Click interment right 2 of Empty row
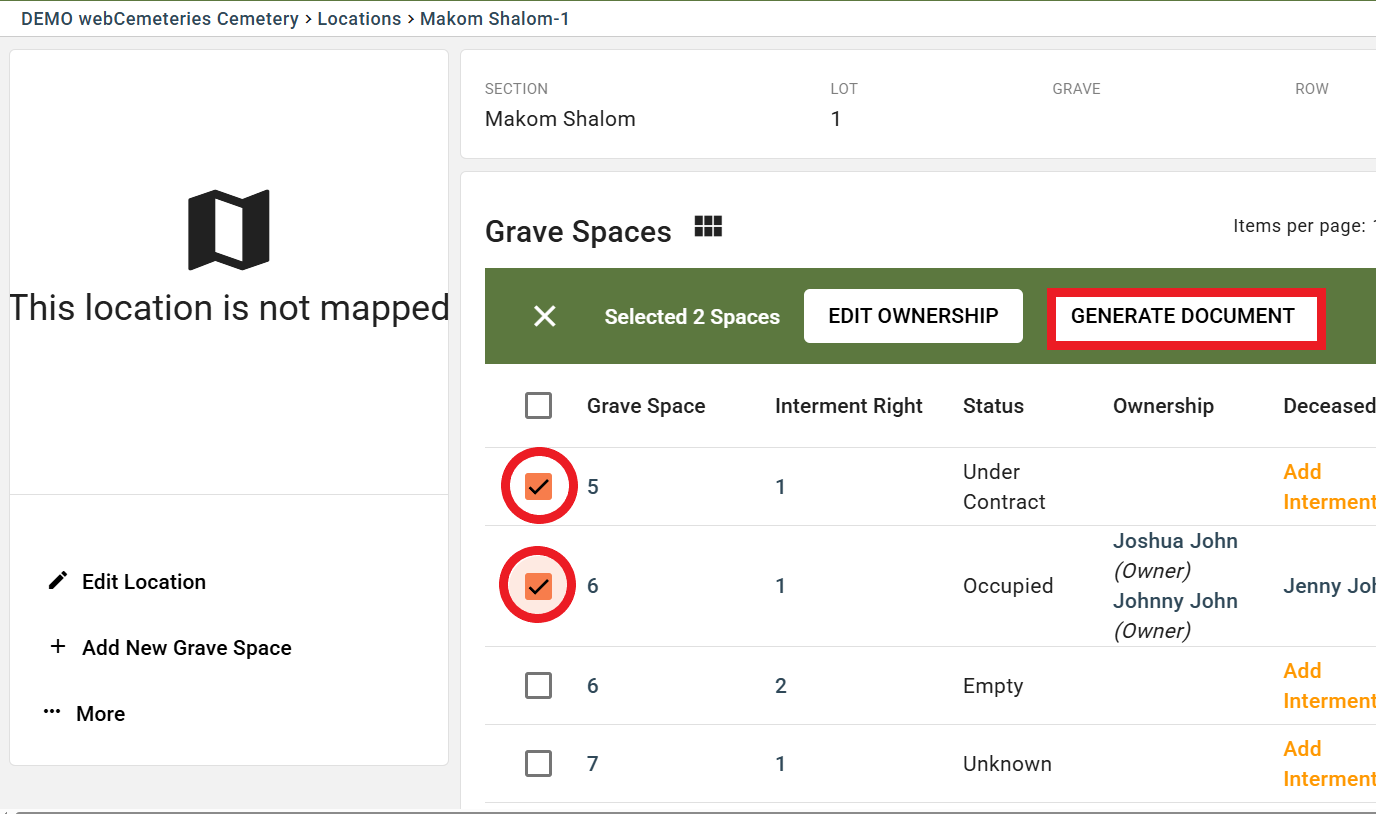The width and height of the screenshot is (1376, 814). (x=780, y=686)
